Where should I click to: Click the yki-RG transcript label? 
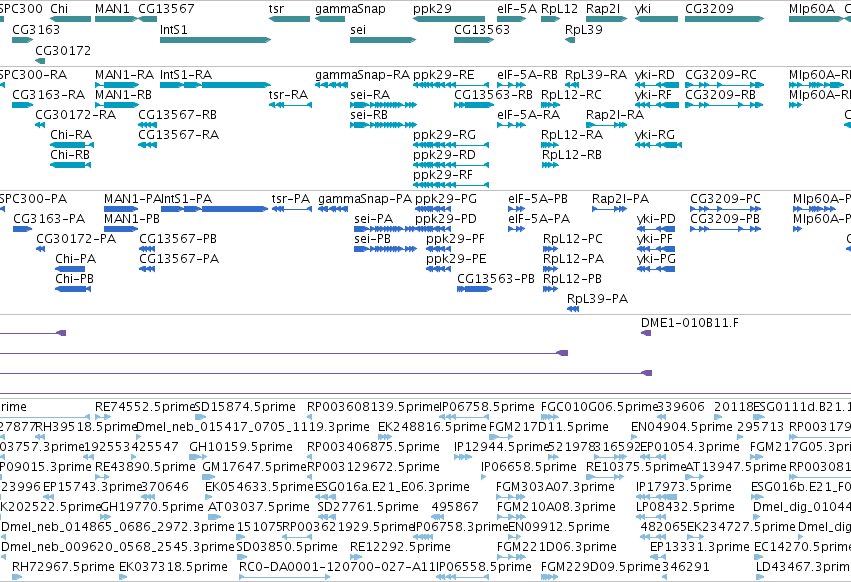[655, 135]
